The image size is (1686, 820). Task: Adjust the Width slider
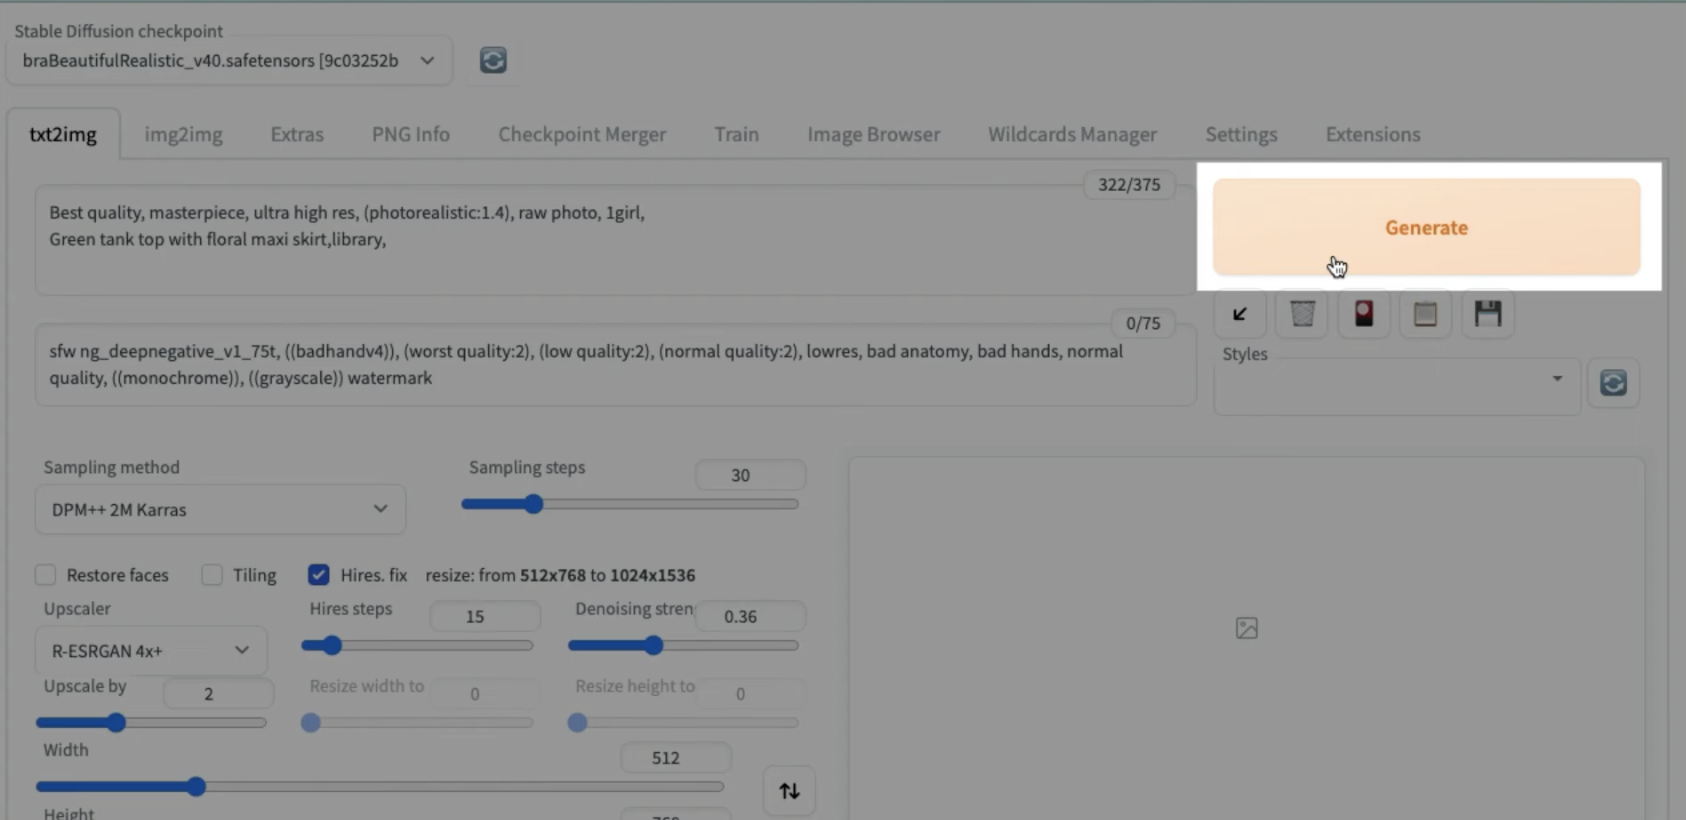click(x=380, y=787)
